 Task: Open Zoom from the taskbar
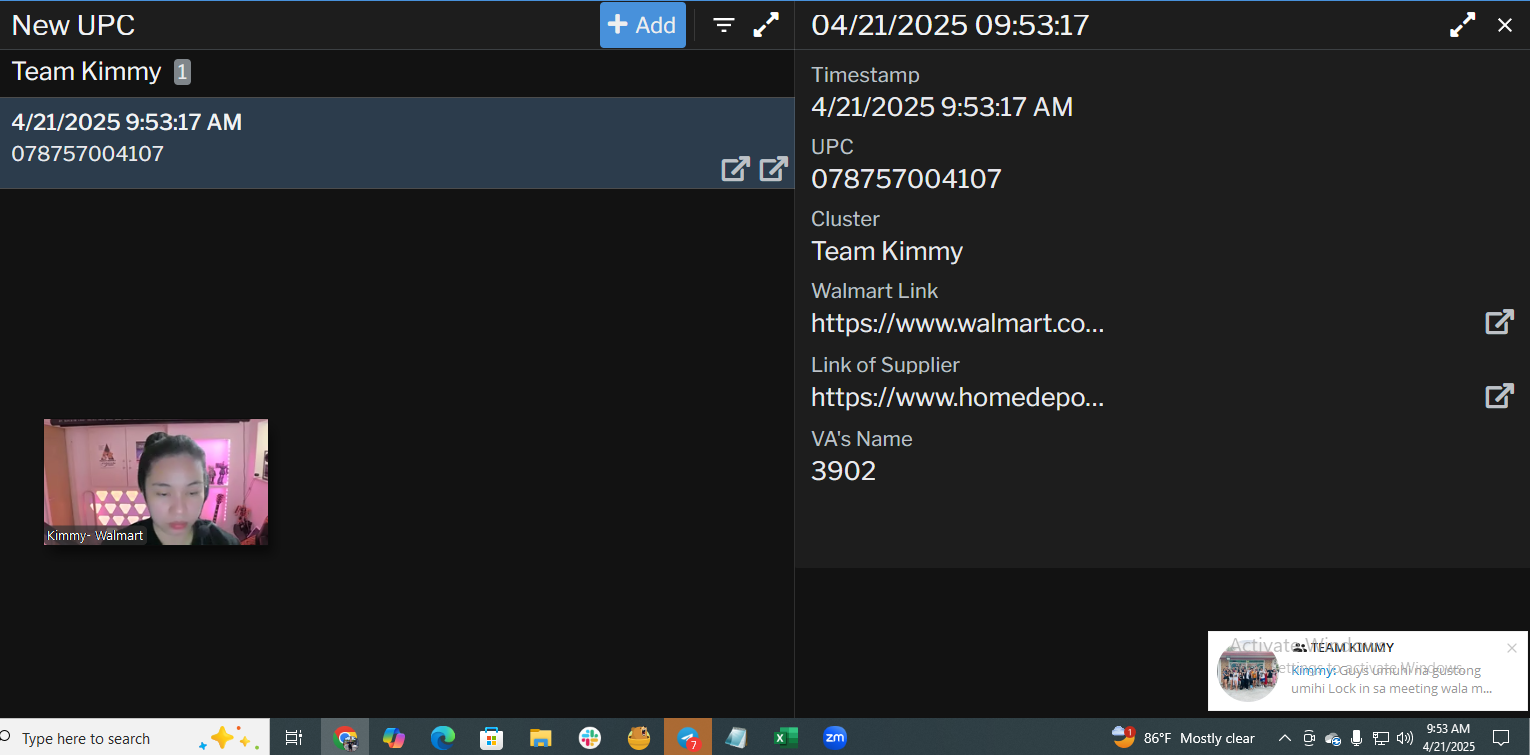[x=834, y=738]
